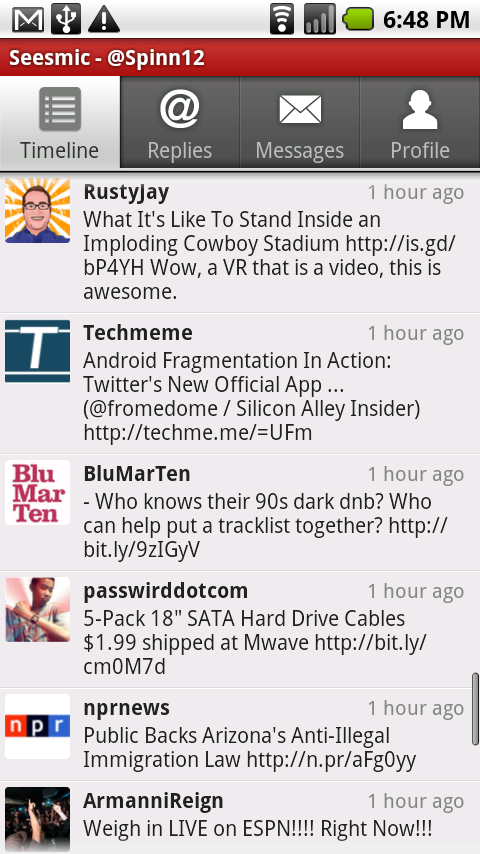Screen dimensions: 480x854
Task: Tap the npr logo avatar
Action: [x=38, y=727]
